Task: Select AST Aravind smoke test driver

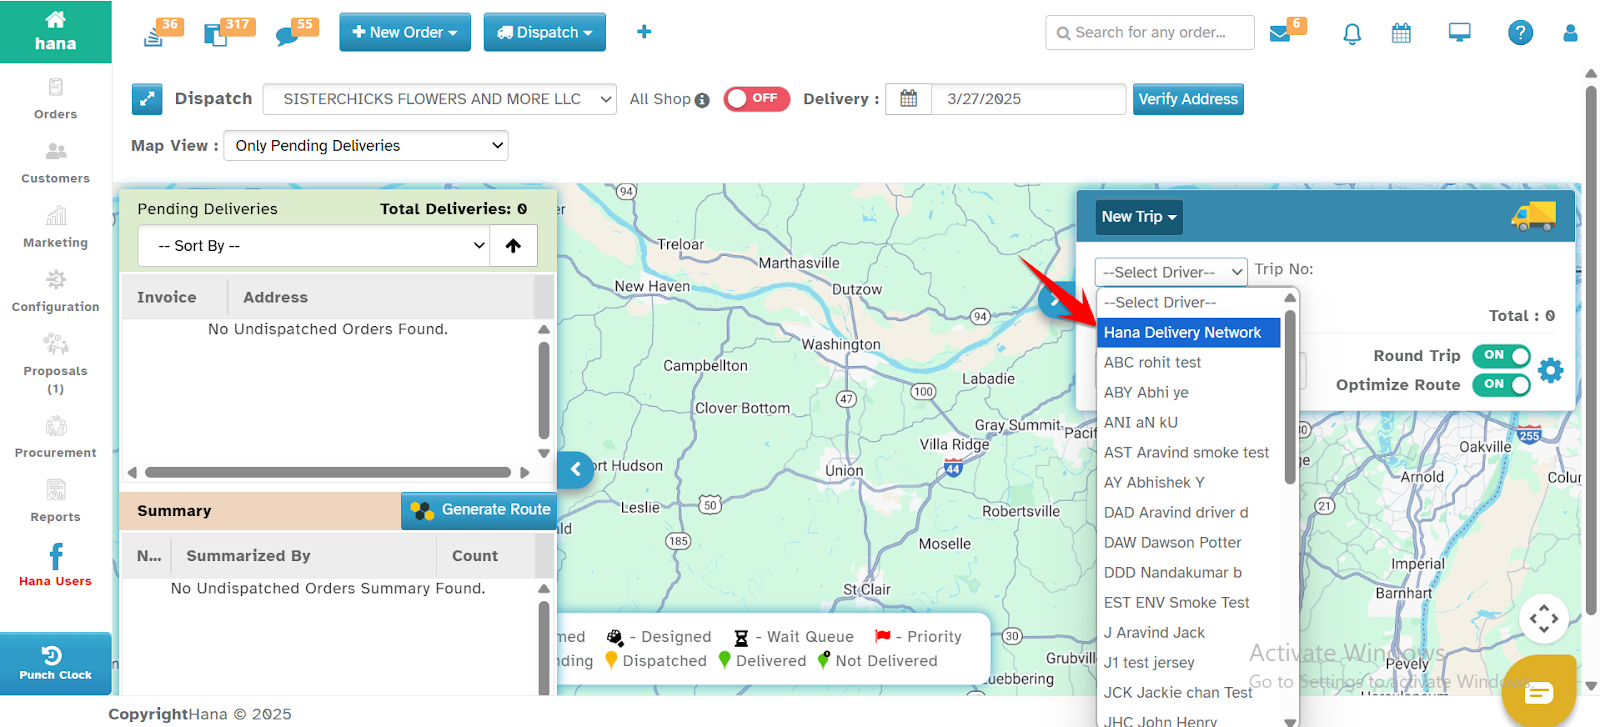Action: (x=1188, y=453)
